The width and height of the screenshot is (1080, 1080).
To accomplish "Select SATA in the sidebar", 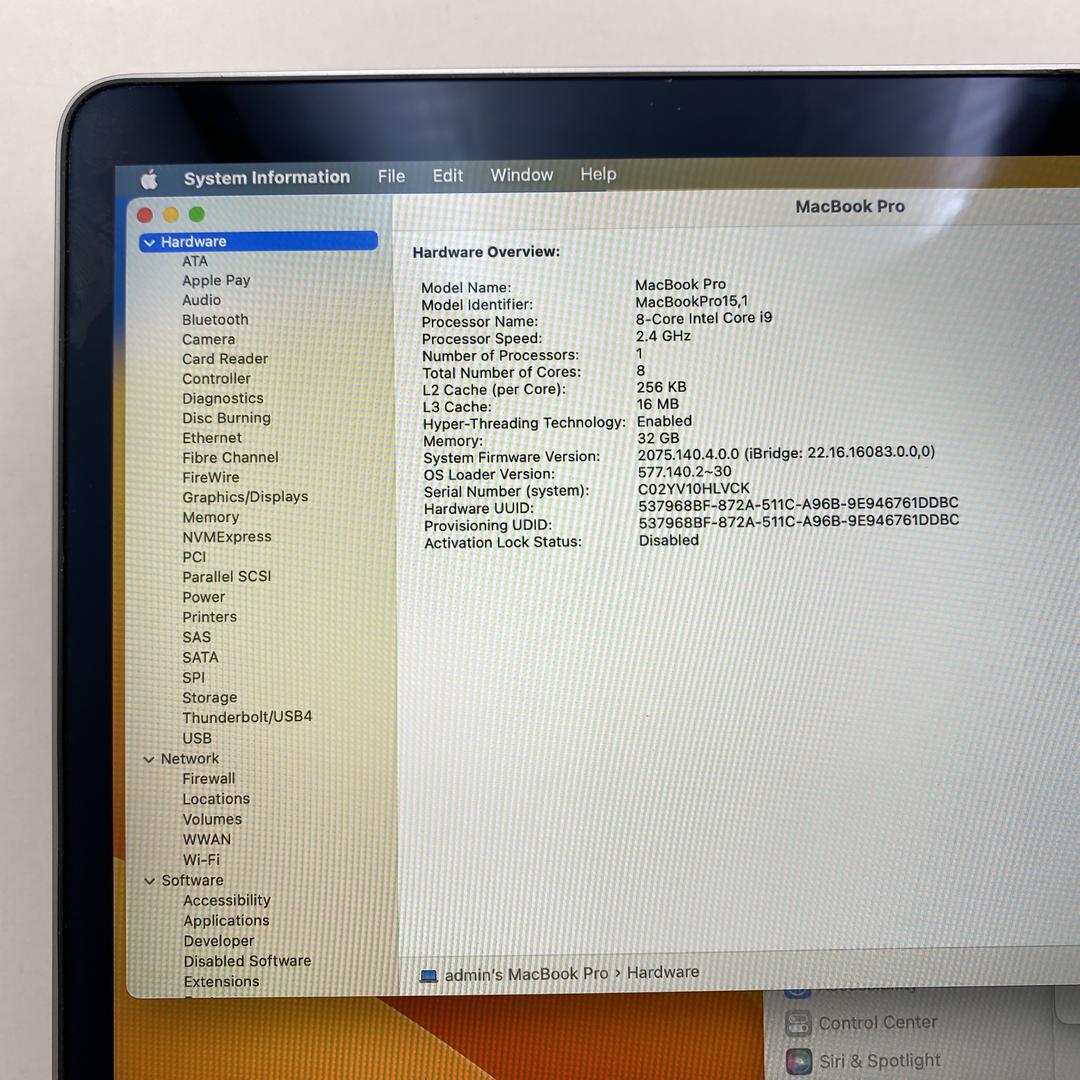I will coord(200,658).
